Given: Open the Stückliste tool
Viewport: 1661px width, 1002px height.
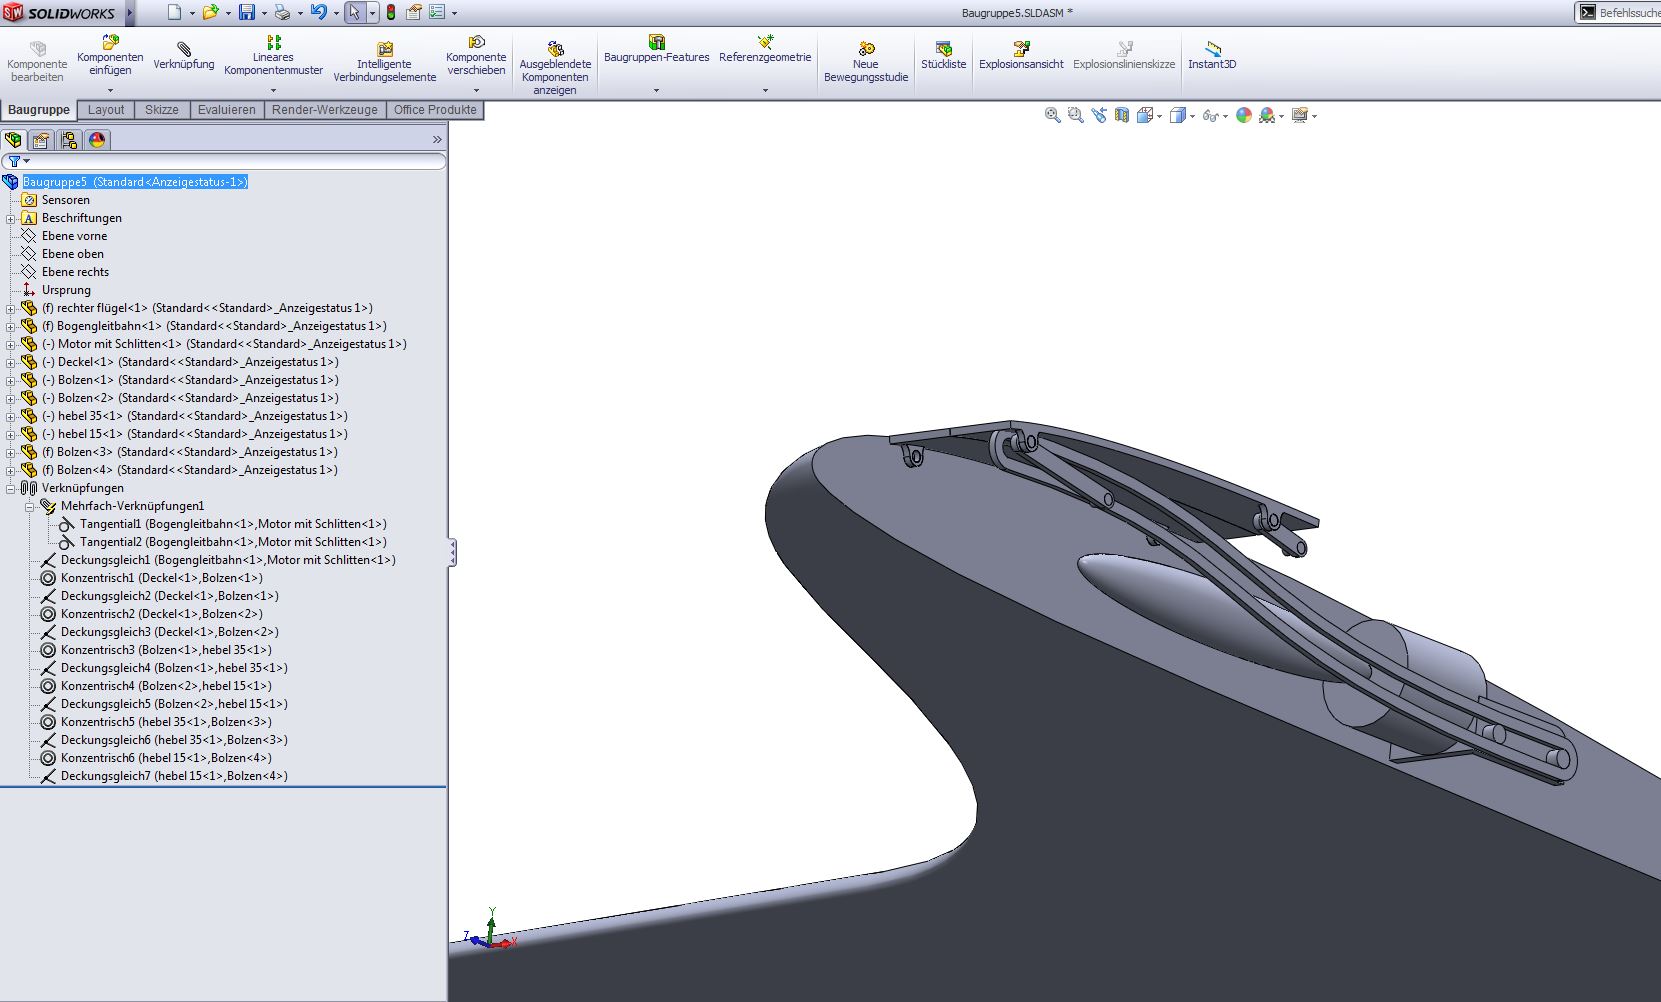Looking at the screenshot, I should 943,49.
